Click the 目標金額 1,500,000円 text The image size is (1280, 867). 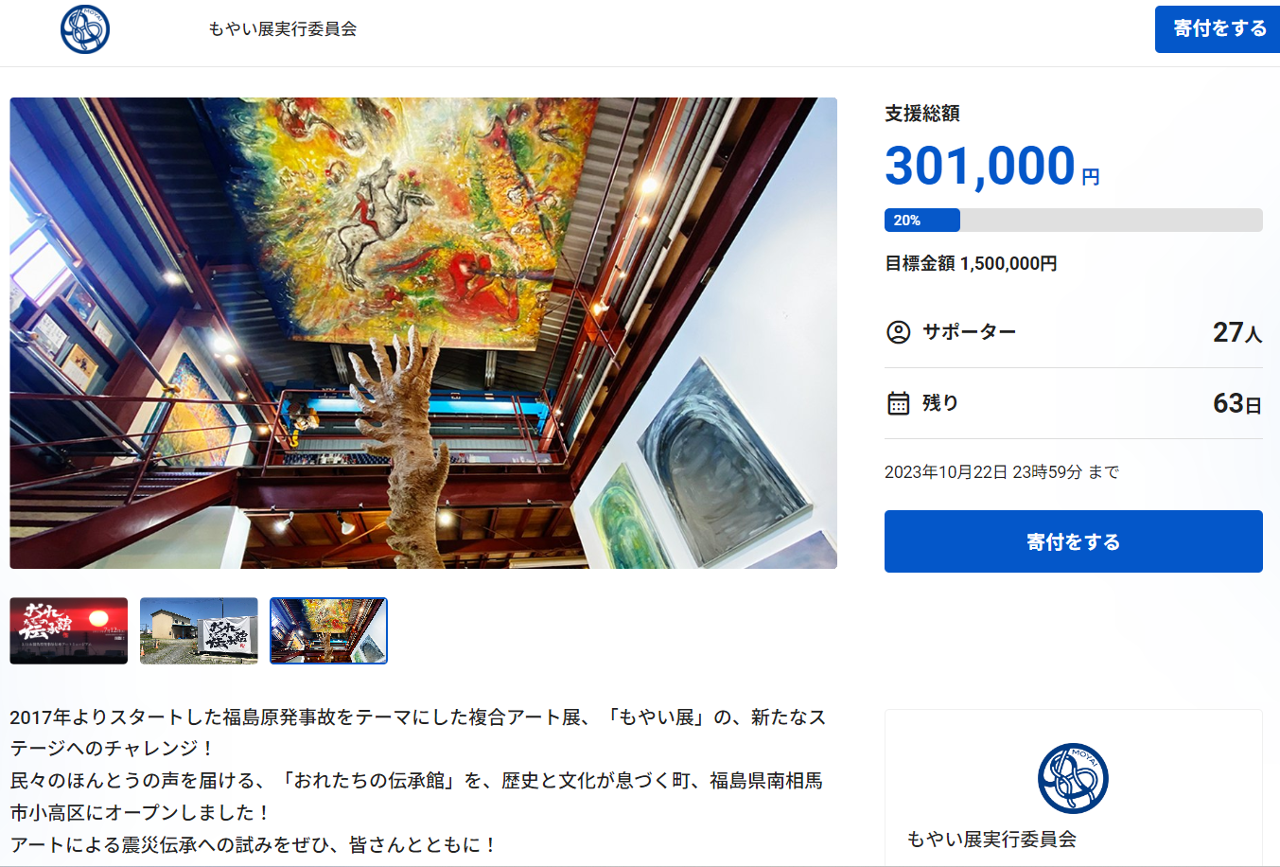[971, 264]
